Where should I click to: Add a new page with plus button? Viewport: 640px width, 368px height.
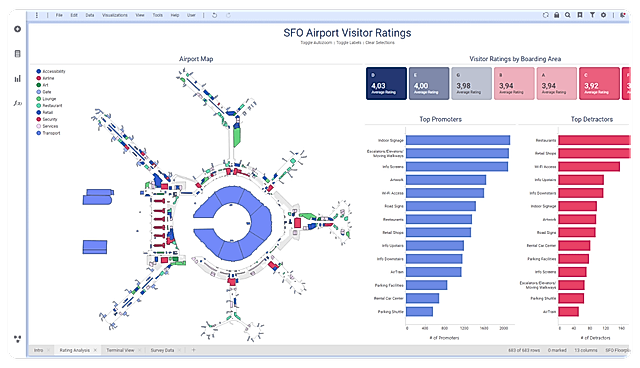(193, 350)
